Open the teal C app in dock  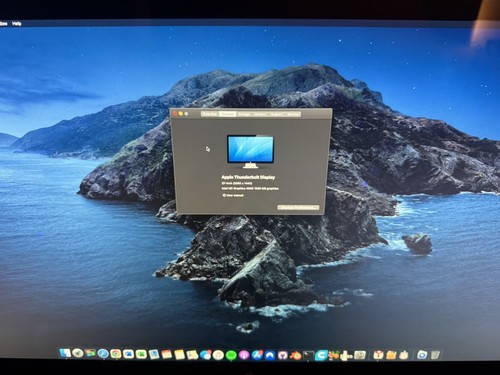point(321,355)
